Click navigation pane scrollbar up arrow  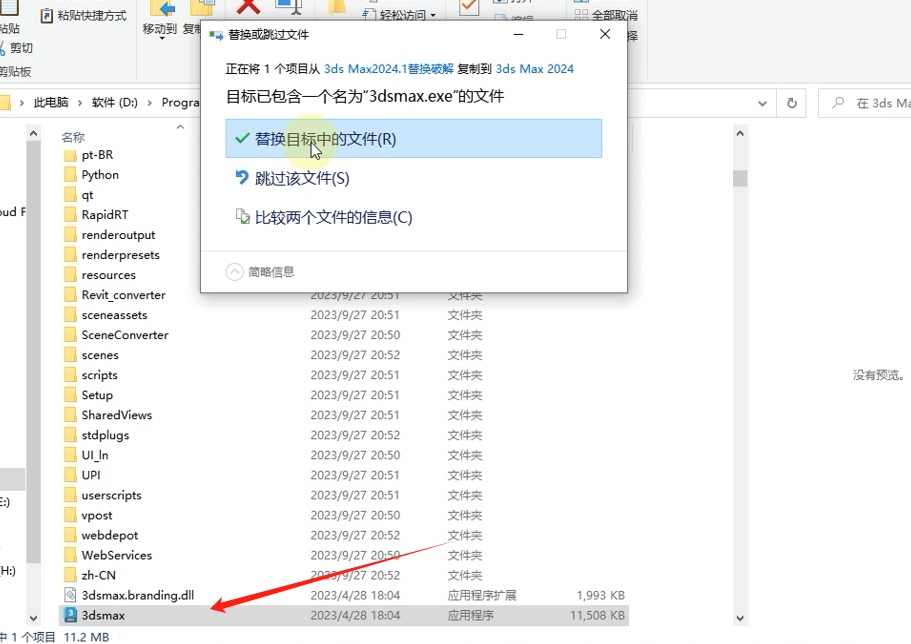pyautogui.click(x=33, y=133)
